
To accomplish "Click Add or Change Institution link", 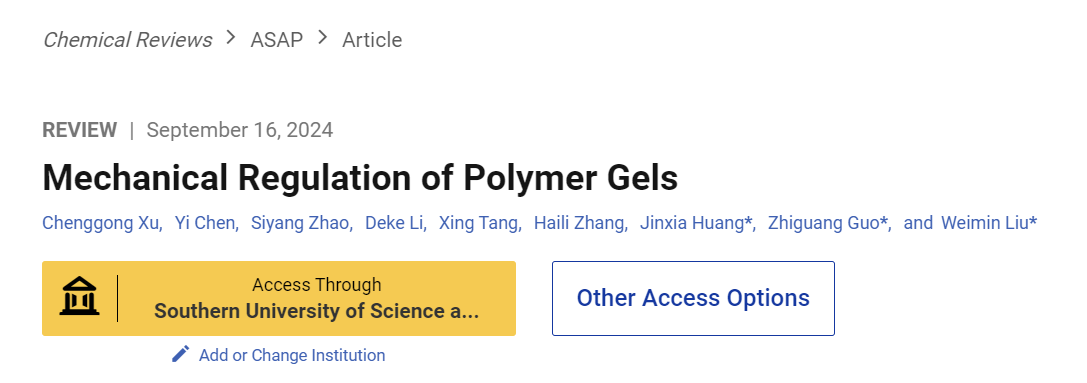I will [292, 355].
